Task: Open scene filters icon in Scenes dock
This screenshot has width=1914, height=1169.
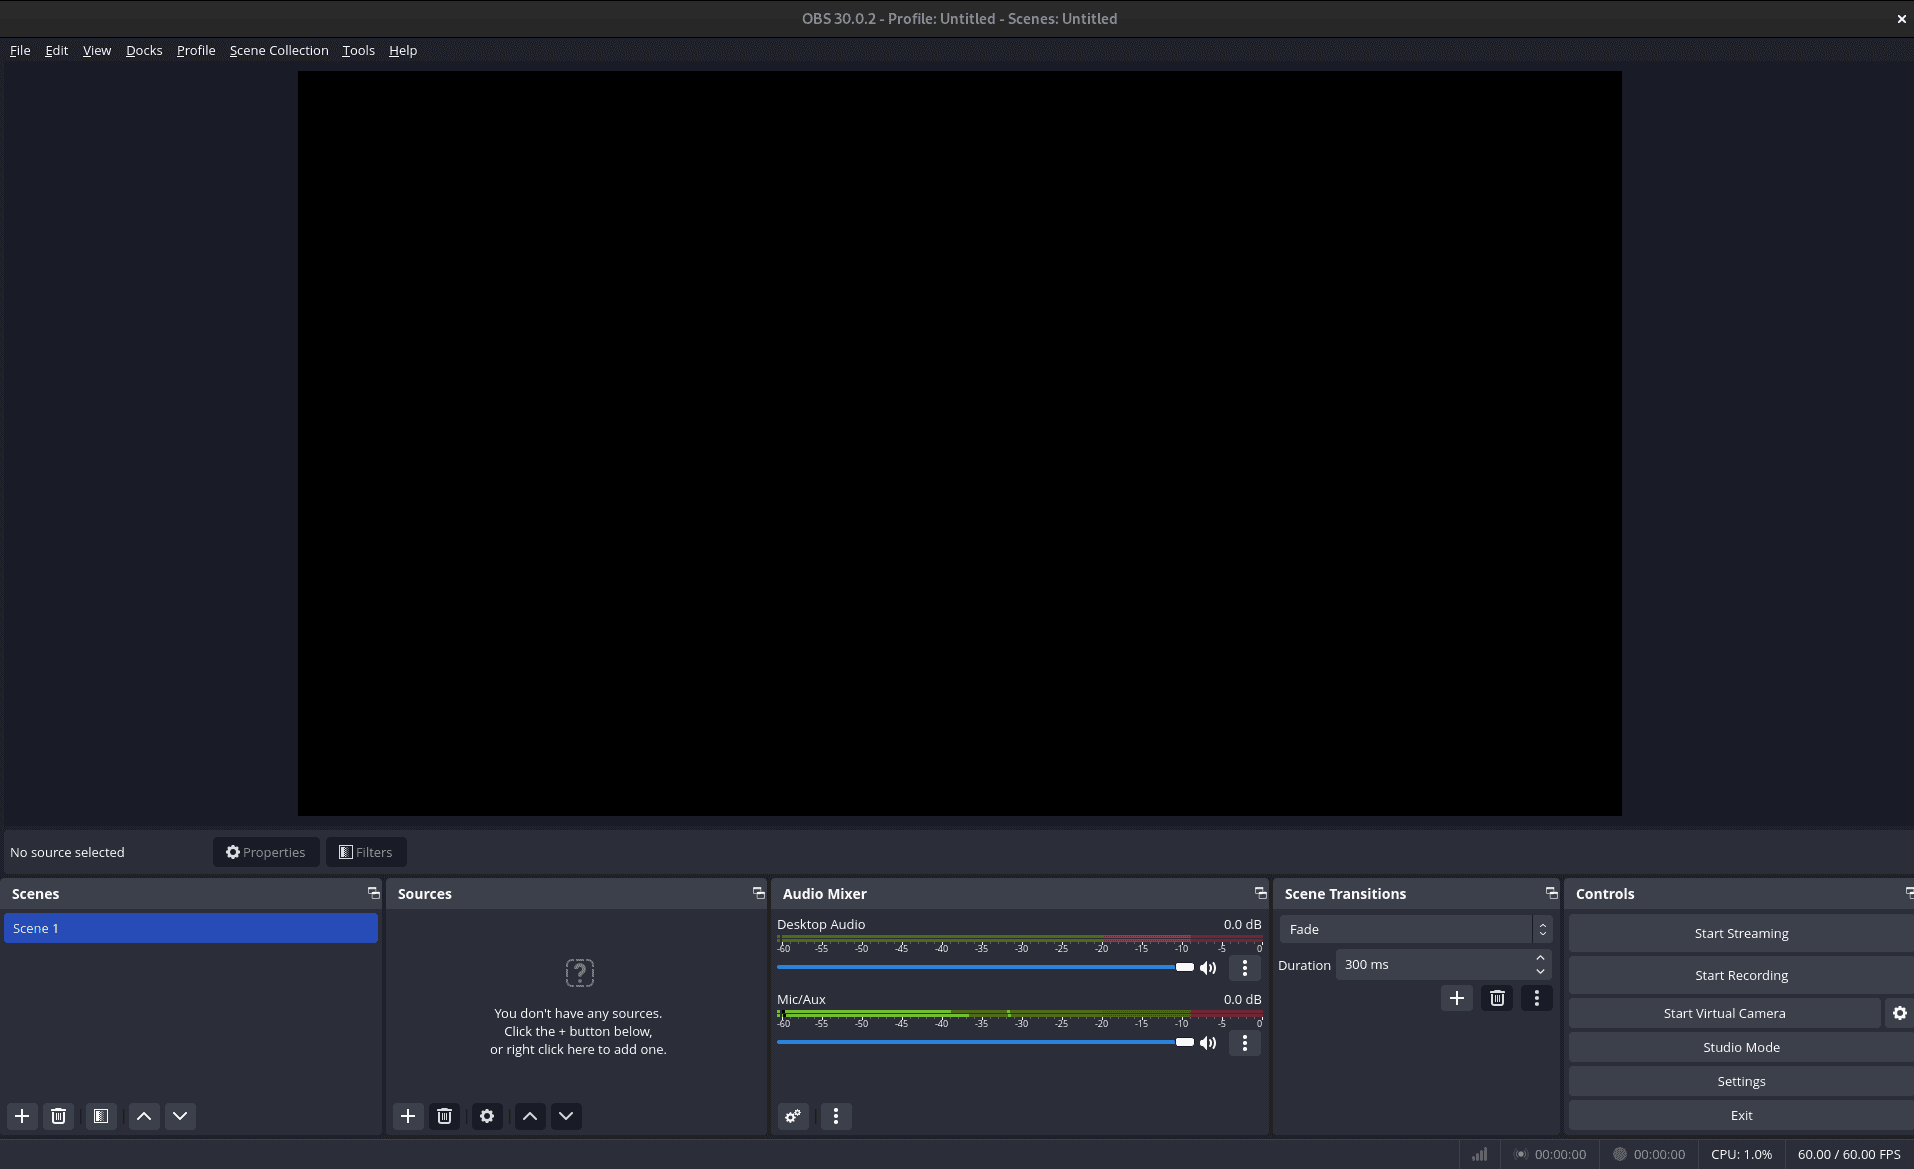Action: [101, 1116]
